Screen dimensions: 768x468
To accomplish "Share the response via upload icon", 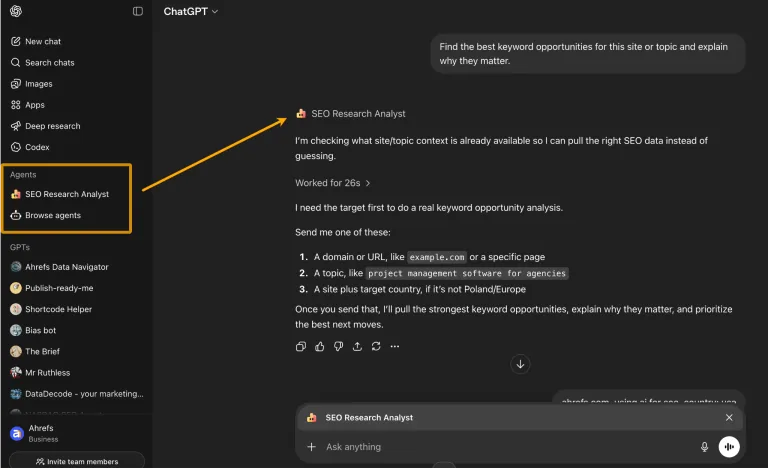I will 357,346.
